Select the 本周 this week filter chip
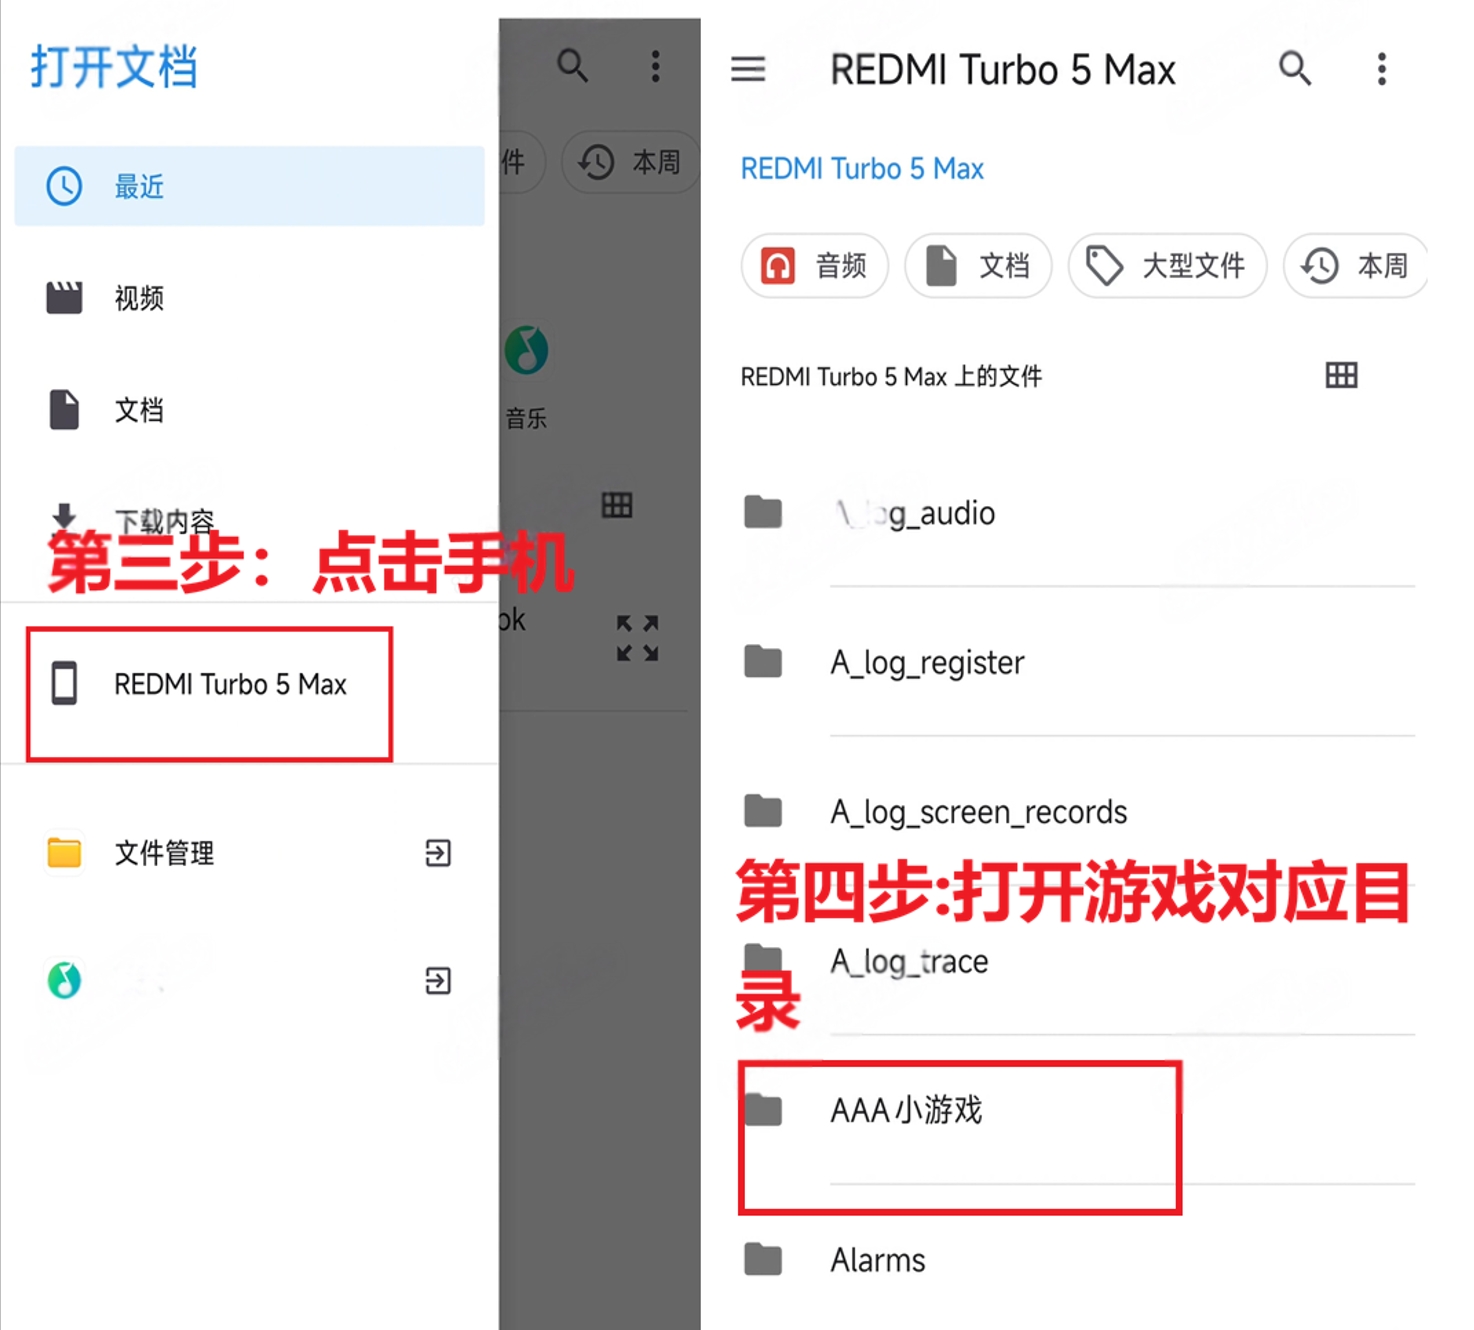This screenshot has width=1474, height=1330. tap(1355, 266)
